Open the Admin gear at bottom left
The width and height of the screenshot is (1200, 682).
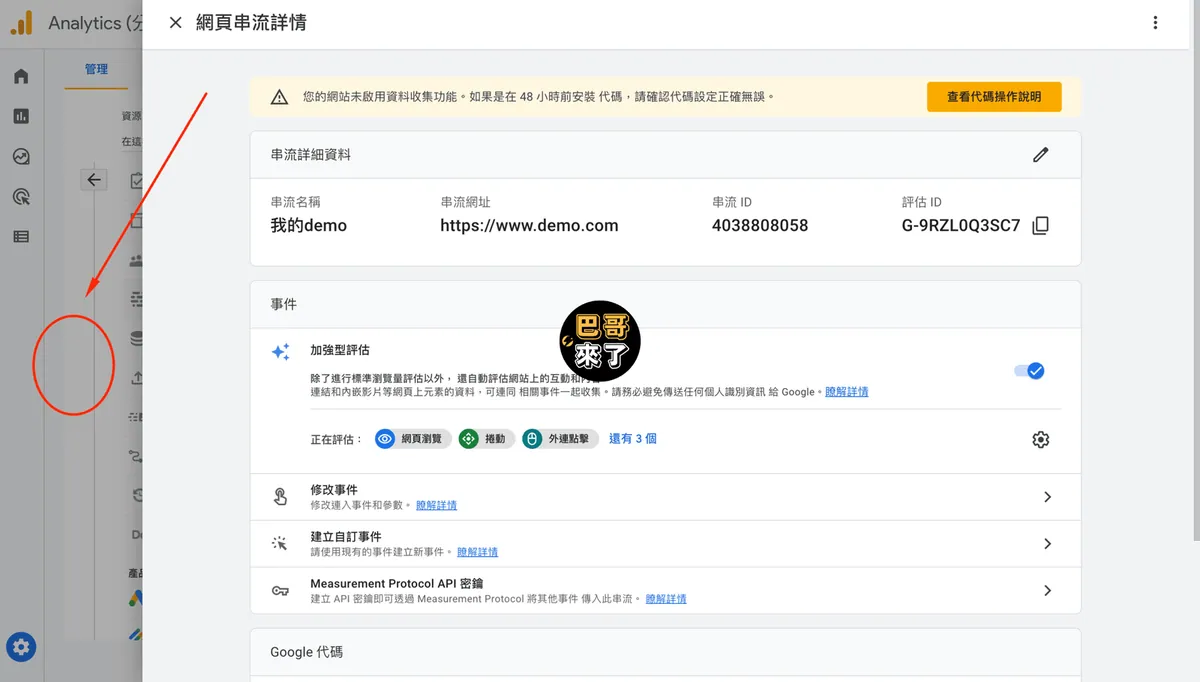point(22,648)
